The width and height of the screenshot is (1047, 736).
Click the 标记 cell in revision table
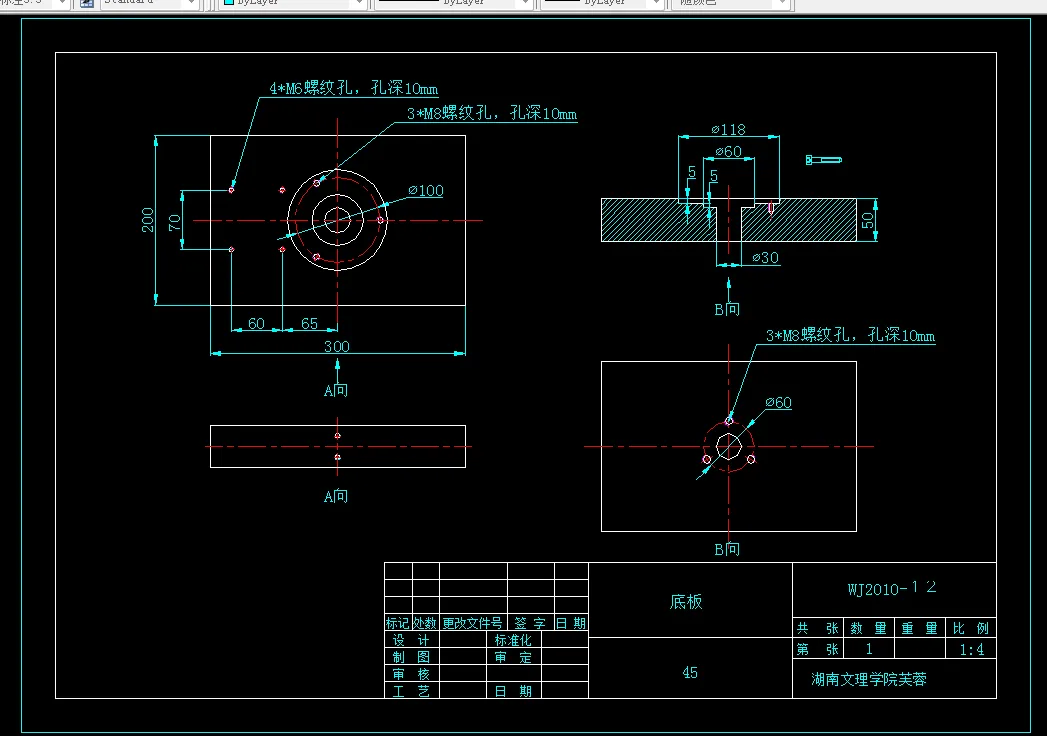point(398,622)
